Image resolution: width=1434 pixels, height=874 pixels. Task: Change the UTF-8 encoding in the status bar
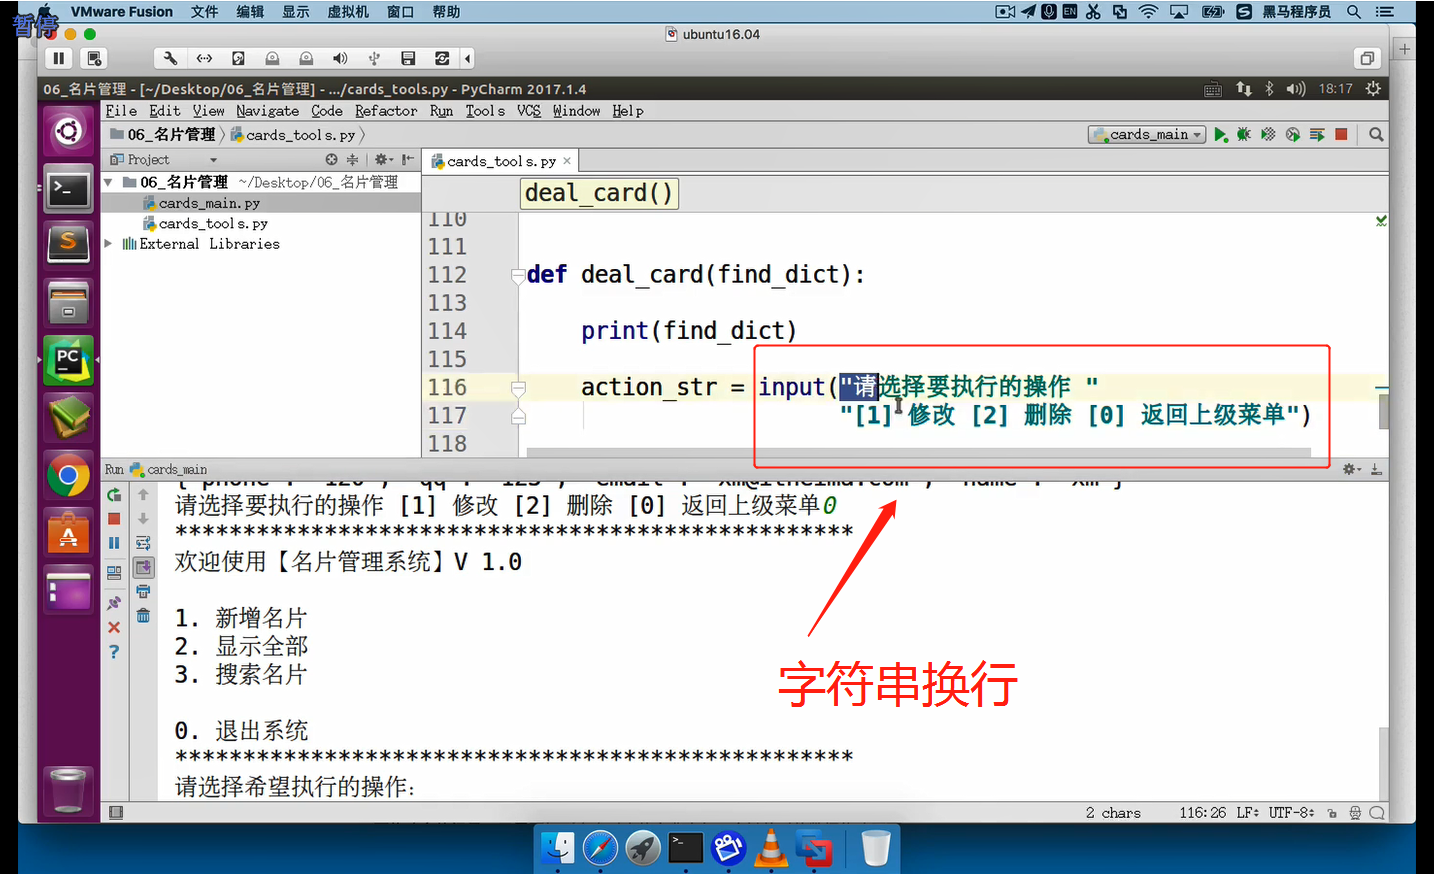pos(1291,813)
